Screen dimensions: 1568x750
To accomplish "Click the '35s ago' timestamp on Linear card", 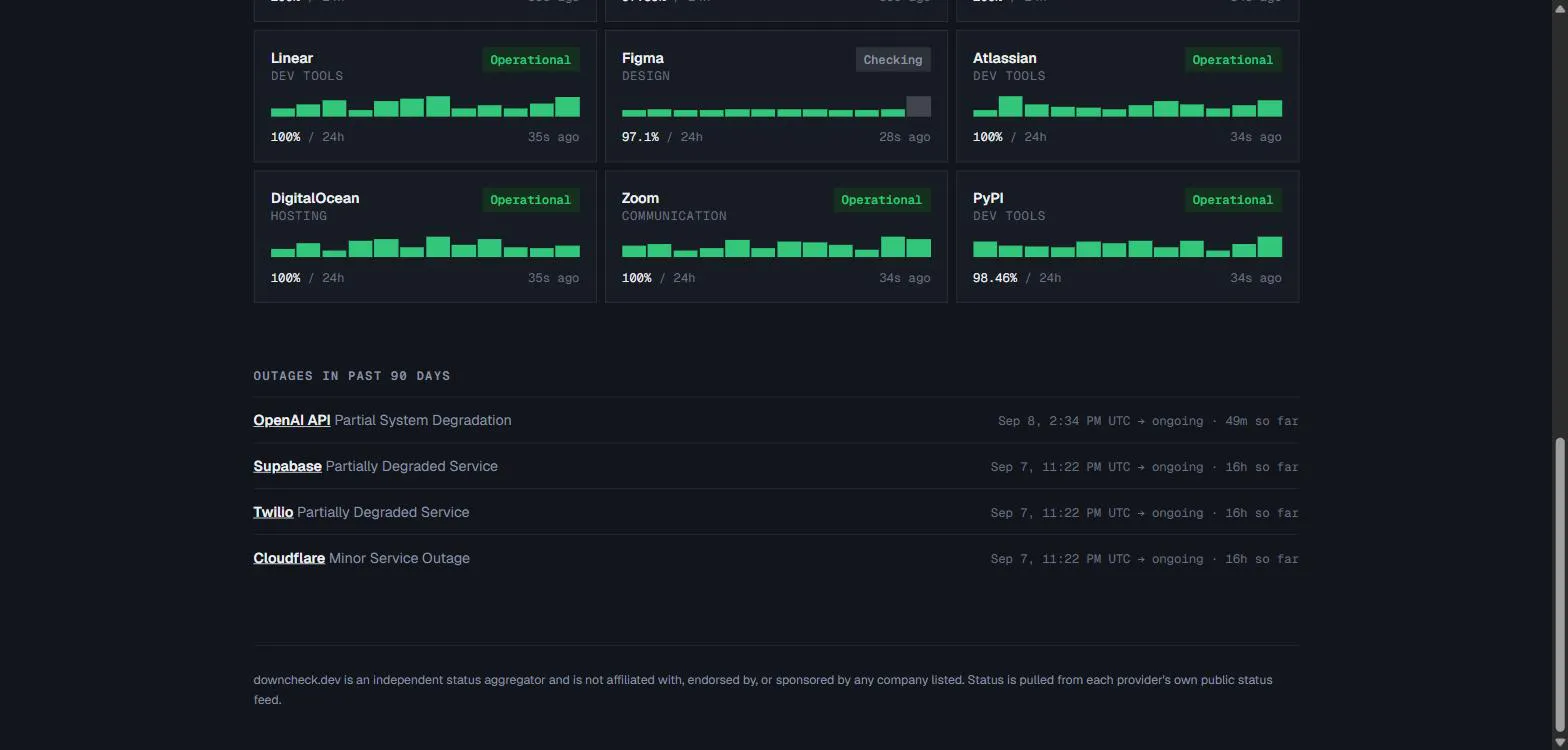I will pos(553,137).
